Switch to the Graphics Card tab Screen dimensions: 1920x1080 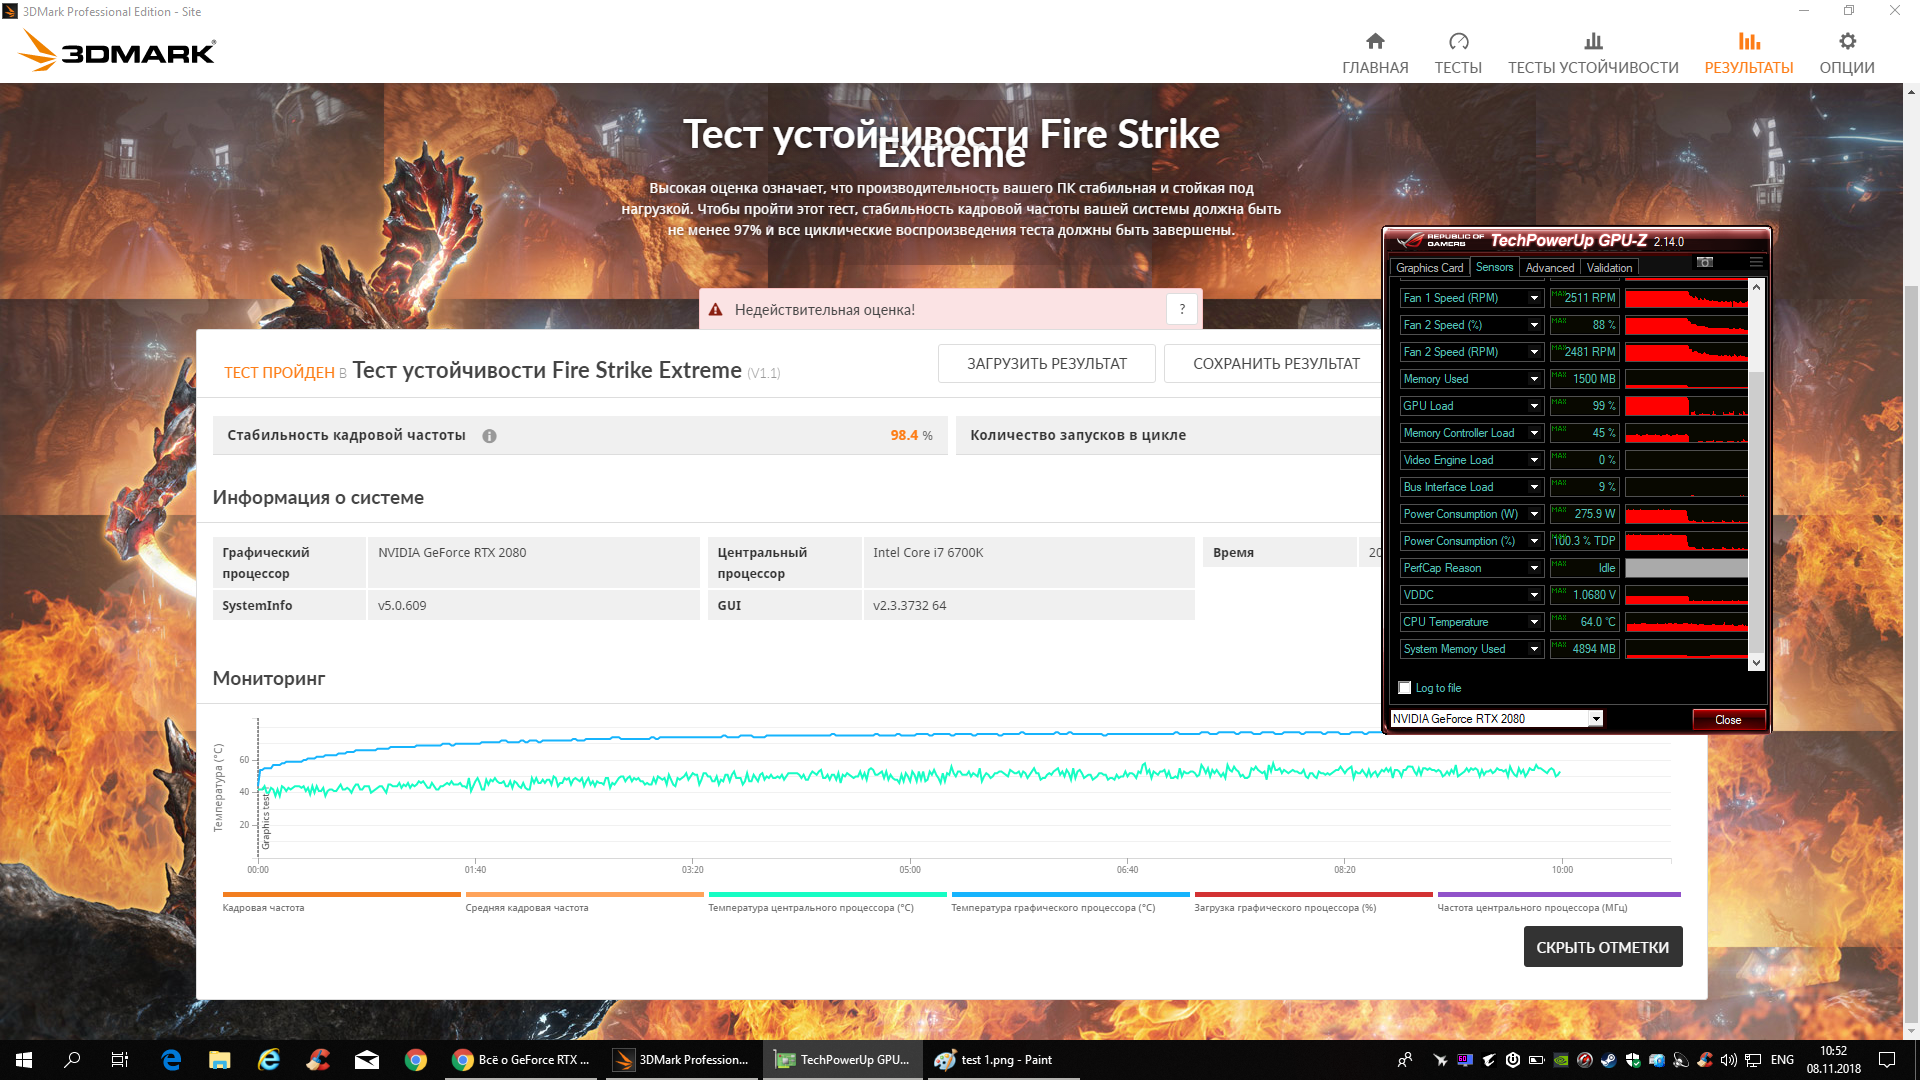pos(1429,268)
